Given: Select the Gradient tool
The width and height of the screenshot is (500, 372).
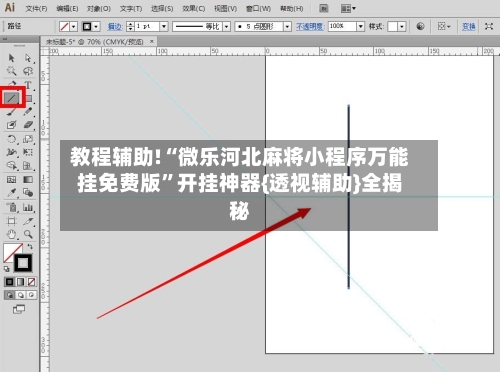Looking at the screenshot, I should 28,180.
